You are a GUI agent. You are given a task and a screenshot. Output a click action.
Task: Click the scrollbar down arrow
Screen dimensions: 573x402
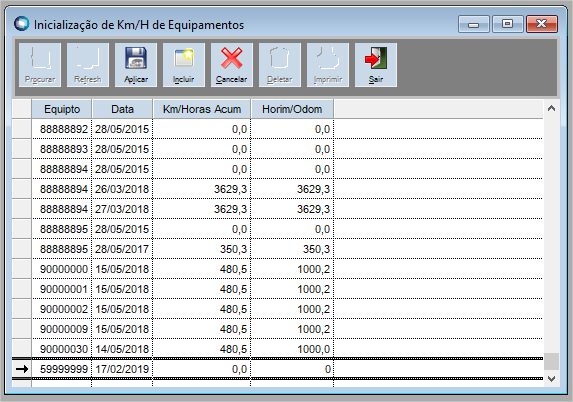coord(551,379)
